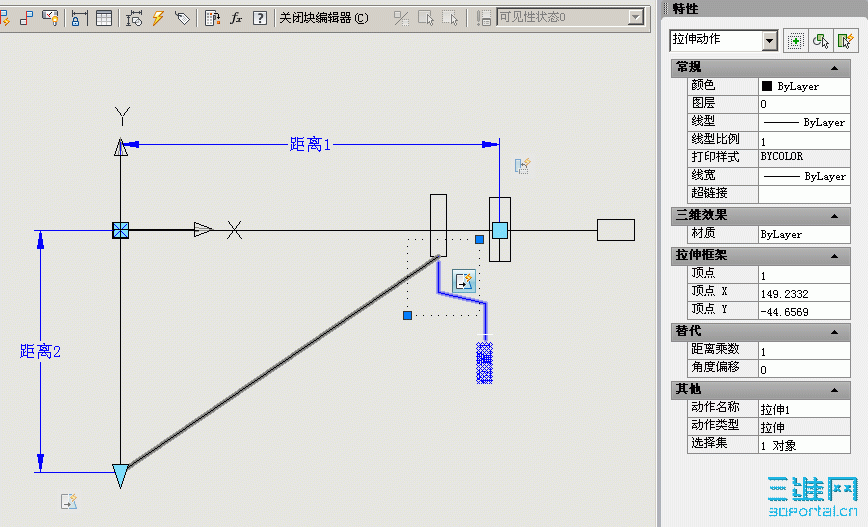868x527 pixels.
Task: Select the action icon beside 距离1 dimension
Action: (523, 166)
